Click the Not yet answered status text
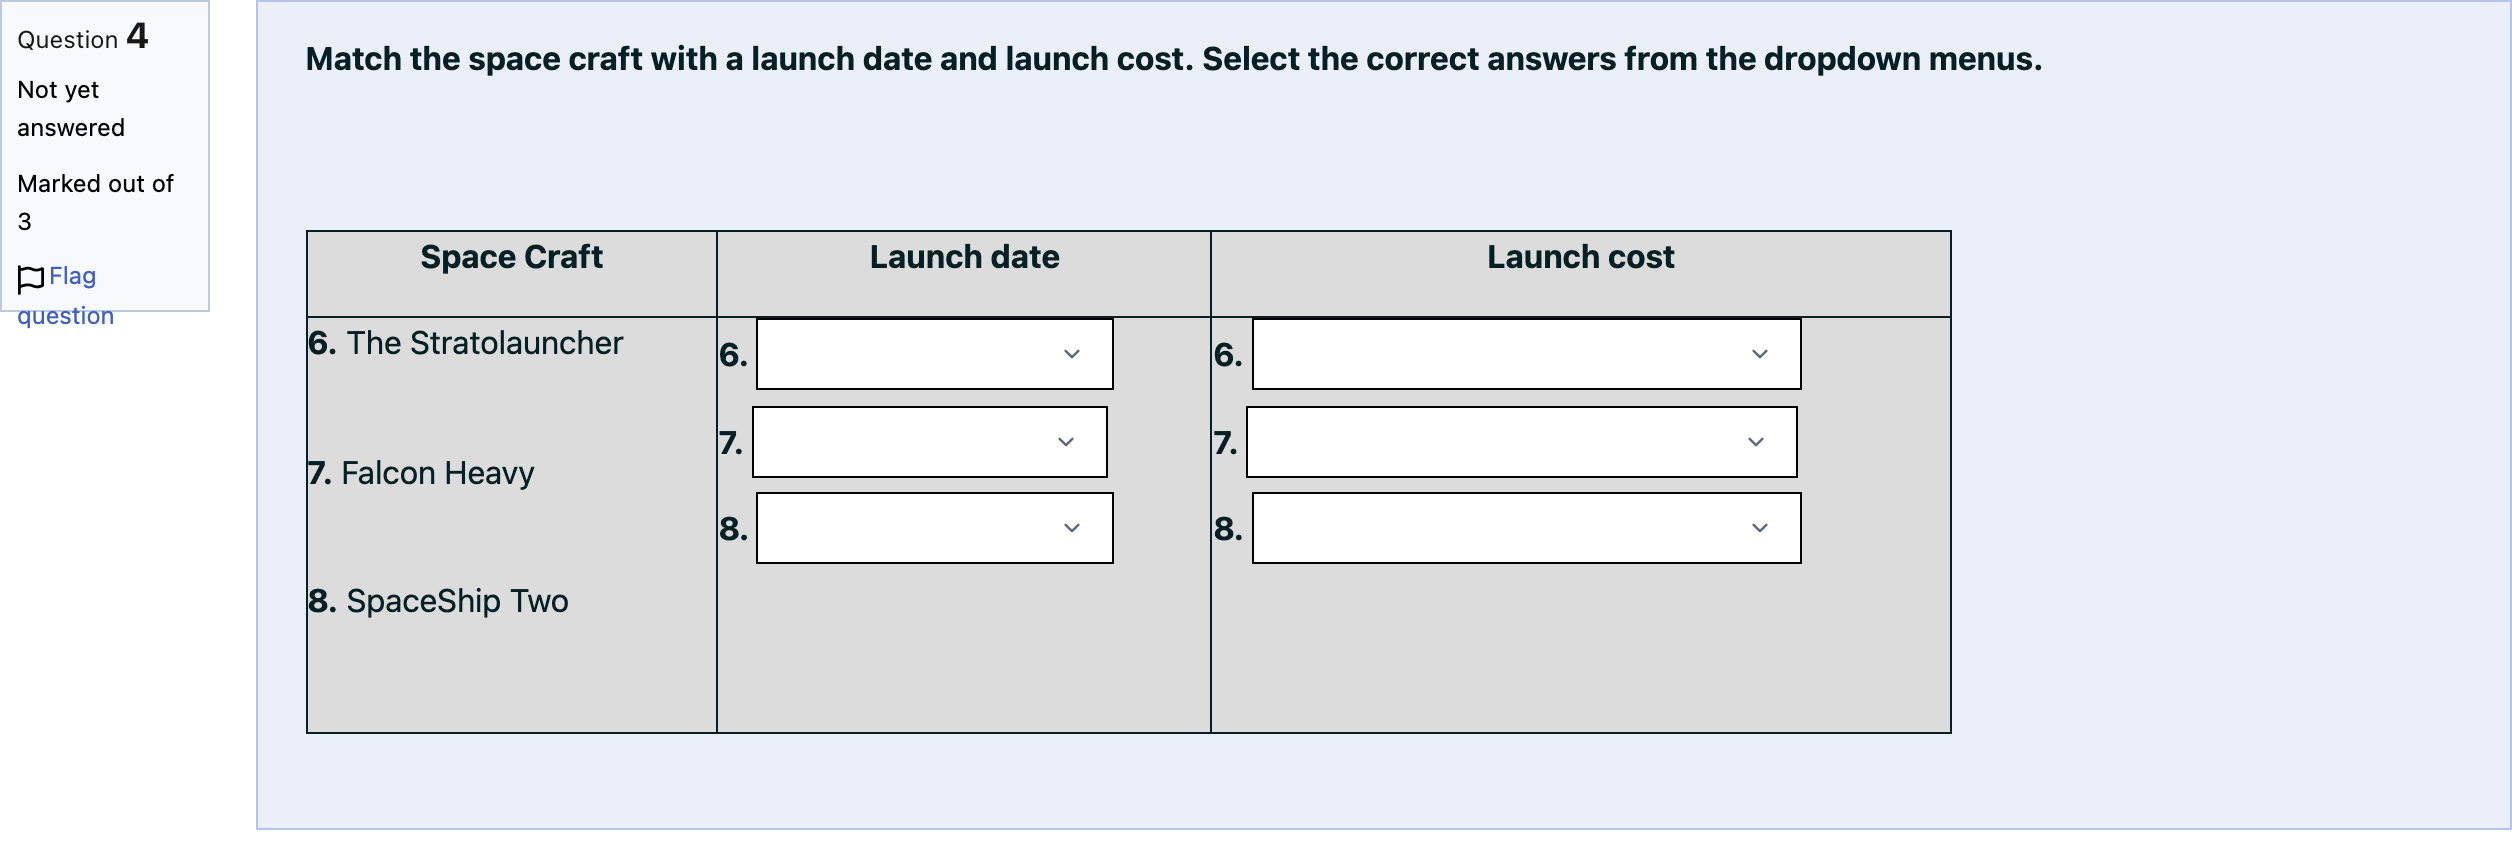 [71, 109]
